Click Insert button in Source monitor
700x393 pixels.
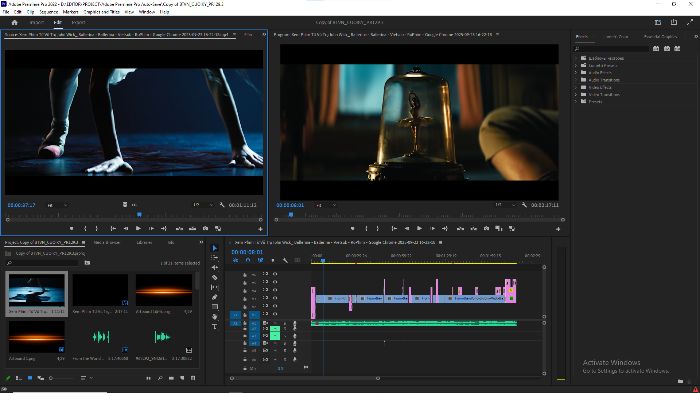pyautogui.click(x=179, y=229)
